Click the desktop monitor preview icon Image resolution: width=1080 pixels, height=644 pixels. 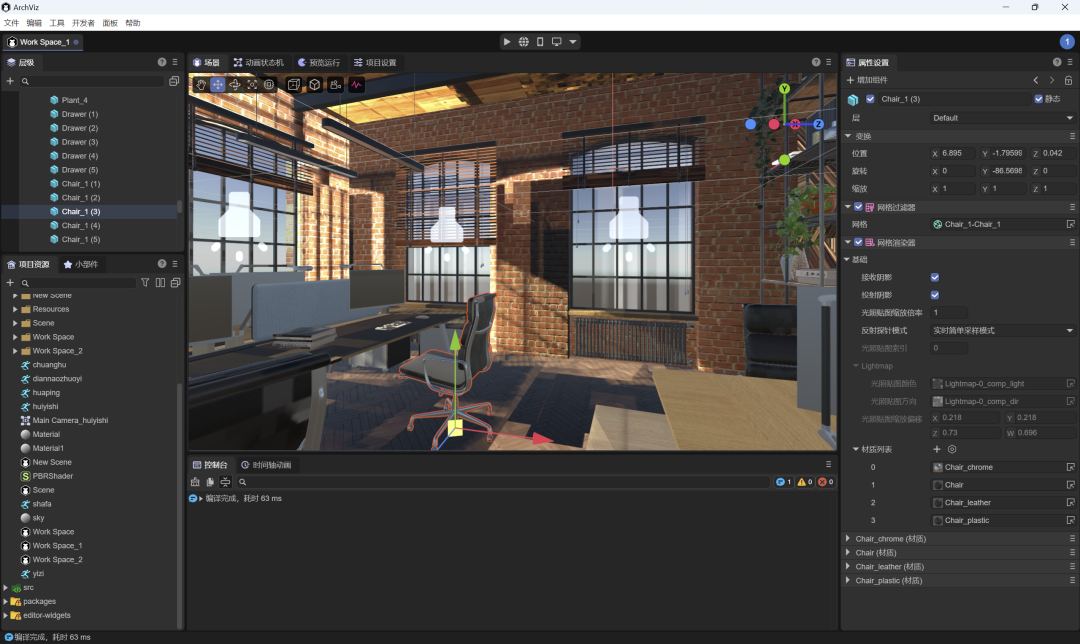pos(557,42)
